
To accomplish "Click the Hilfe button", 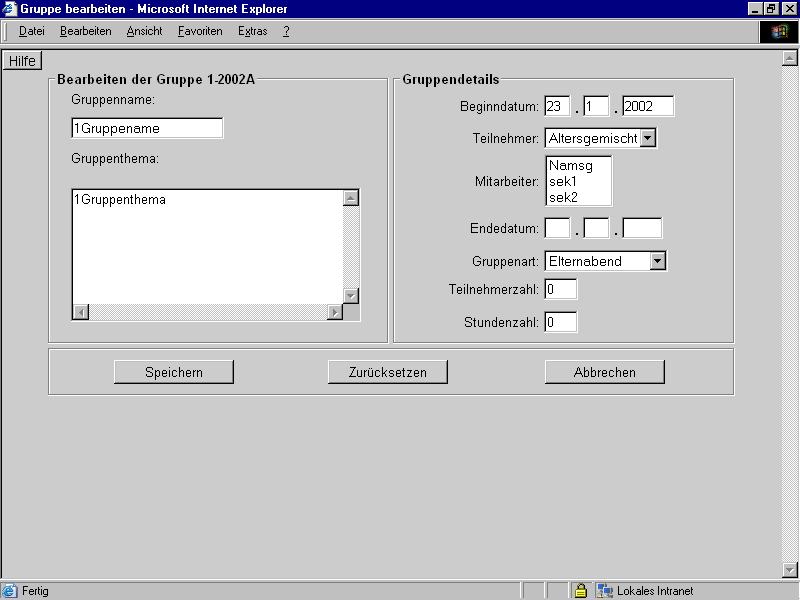I will [22, 60].
